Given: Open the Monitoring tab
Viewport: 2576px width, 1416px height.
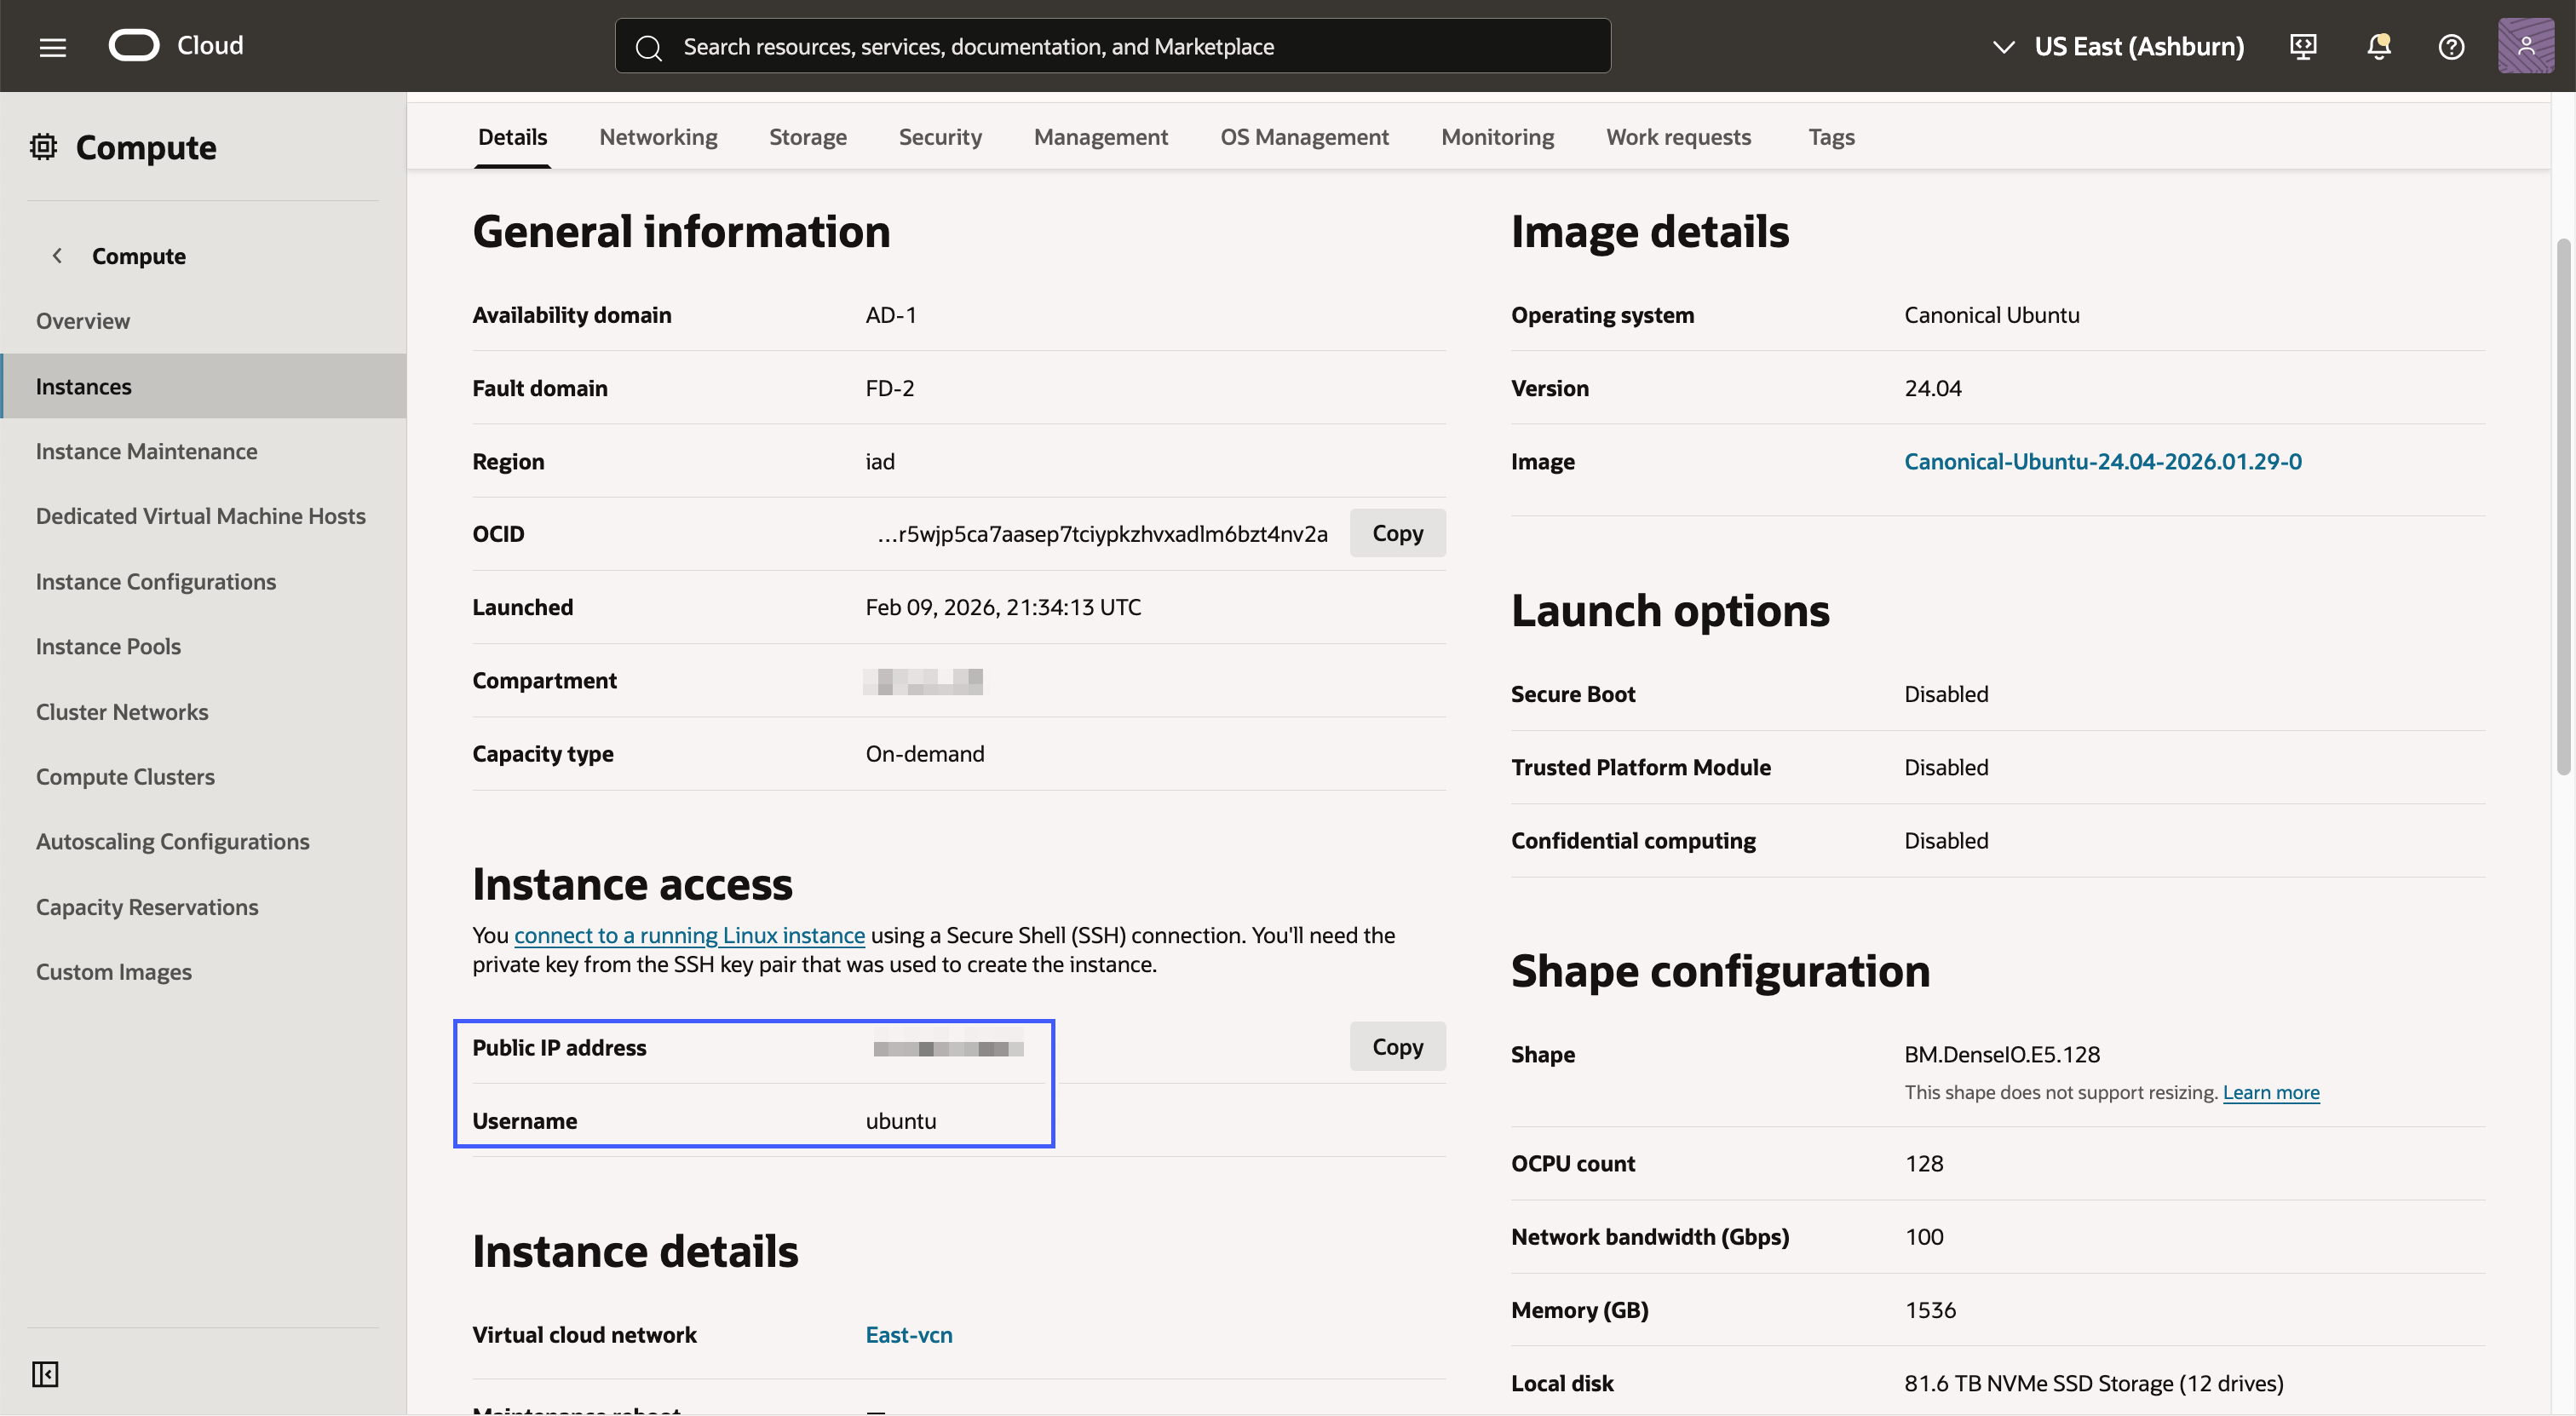Looking at the screenshot, I should click(x=1497, y=137).
